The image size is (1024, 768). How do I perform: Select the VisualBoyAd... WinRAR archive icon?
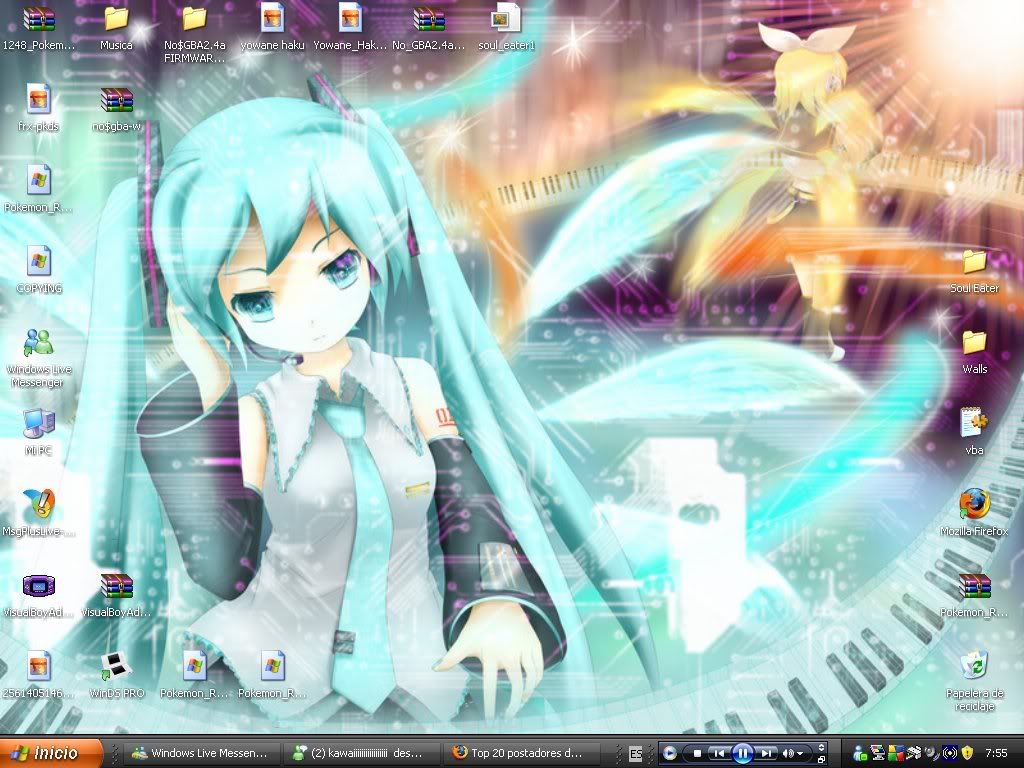[117, 586]
